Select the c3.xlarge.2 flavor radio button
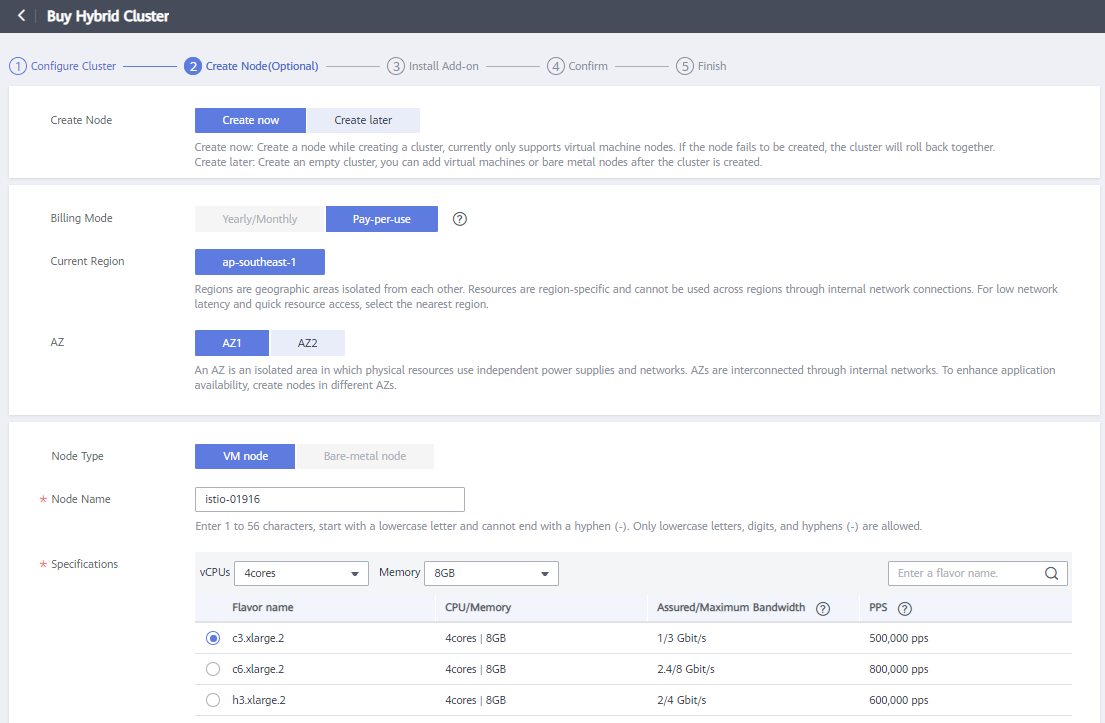Viewport: 1105px width, 723px height. tap(212, 638)
